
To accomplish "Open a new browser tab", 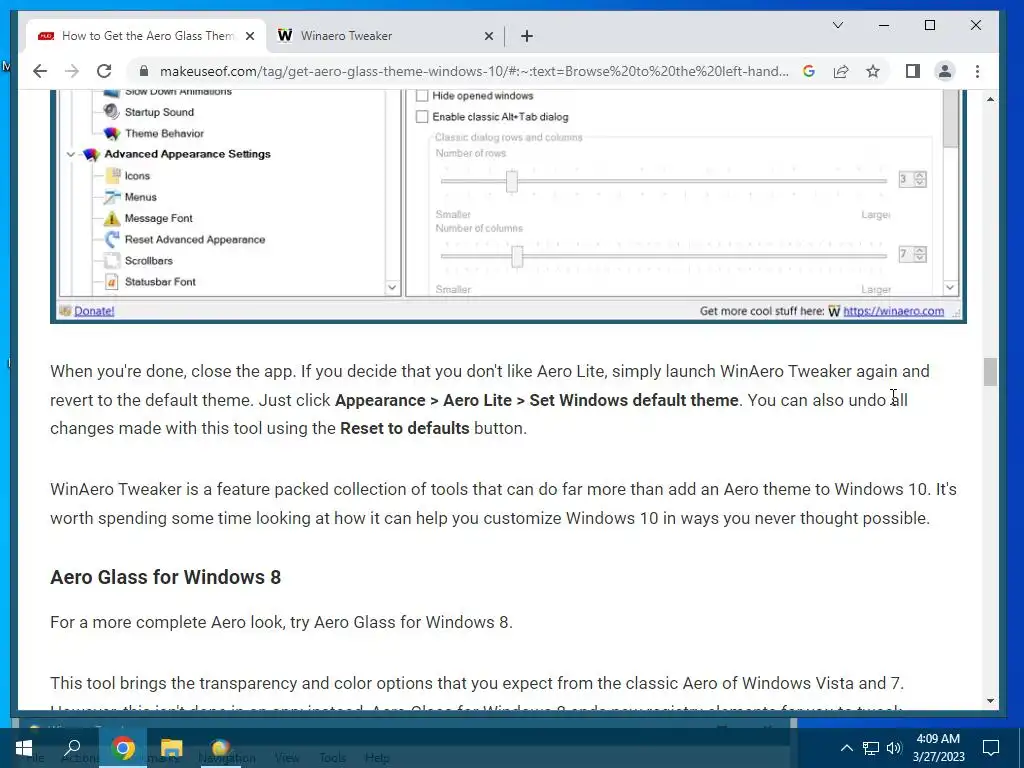I will 527,36.
